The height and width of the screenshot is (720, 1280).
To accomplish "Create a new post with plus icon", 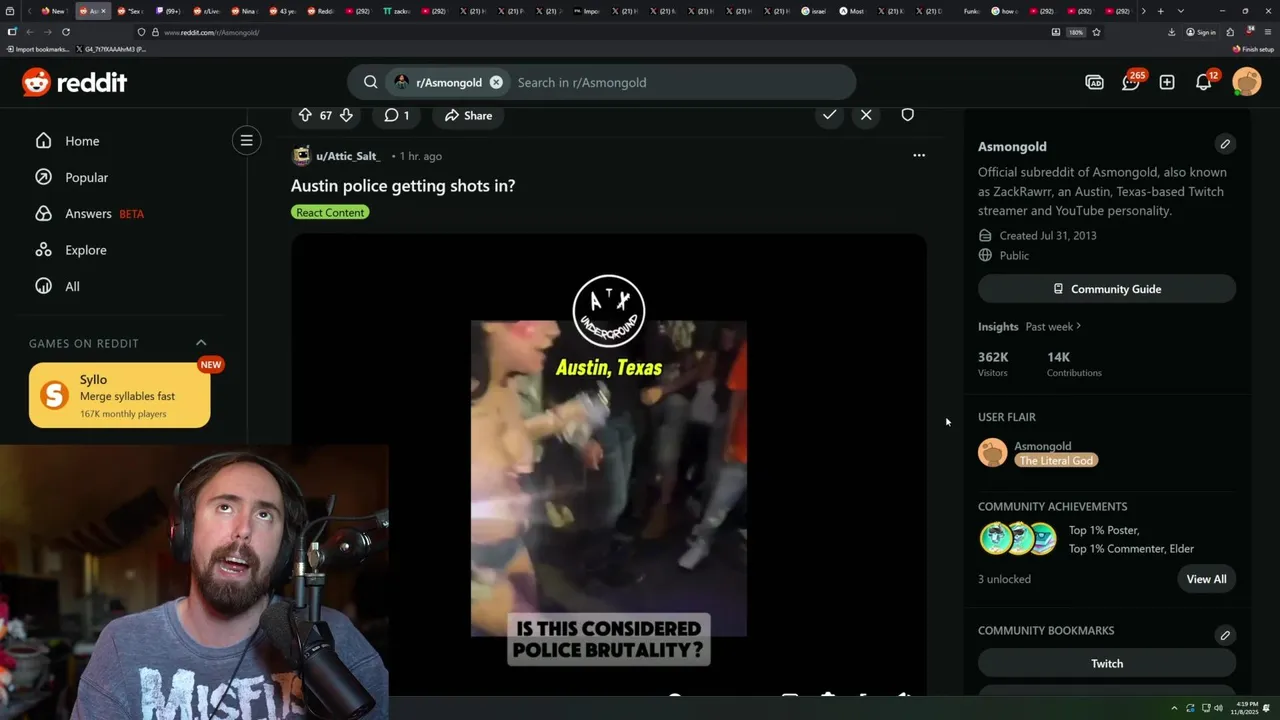I will (x=1167, y=82).
